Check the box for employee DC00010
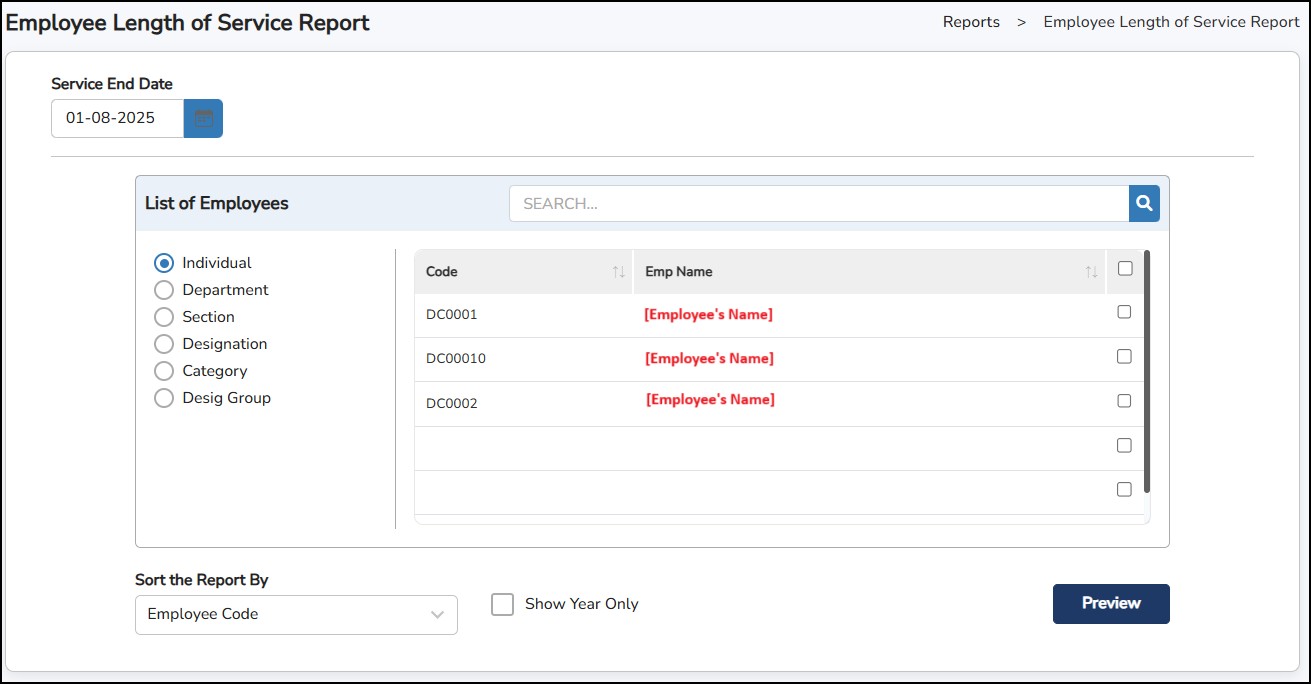The height and width of the screenshot is (684, 1311). tap(1124, 356)
